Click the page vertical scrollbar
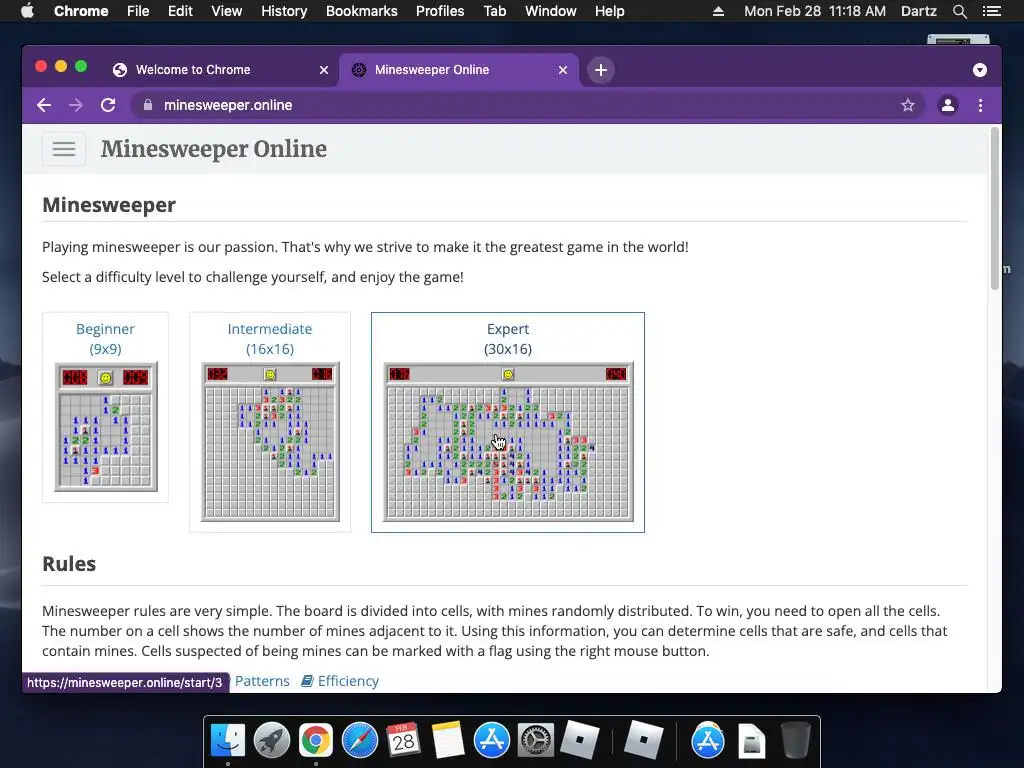Viewport: 1024px width, 768px height. click(995, 209)
